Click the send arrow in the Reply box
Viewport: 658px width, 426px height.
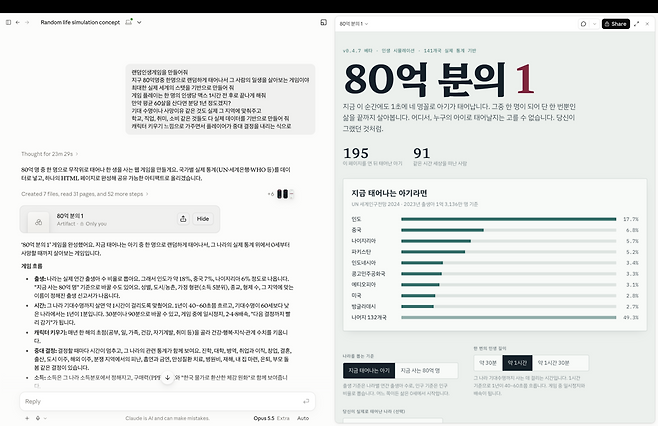[x=306, y=402]
